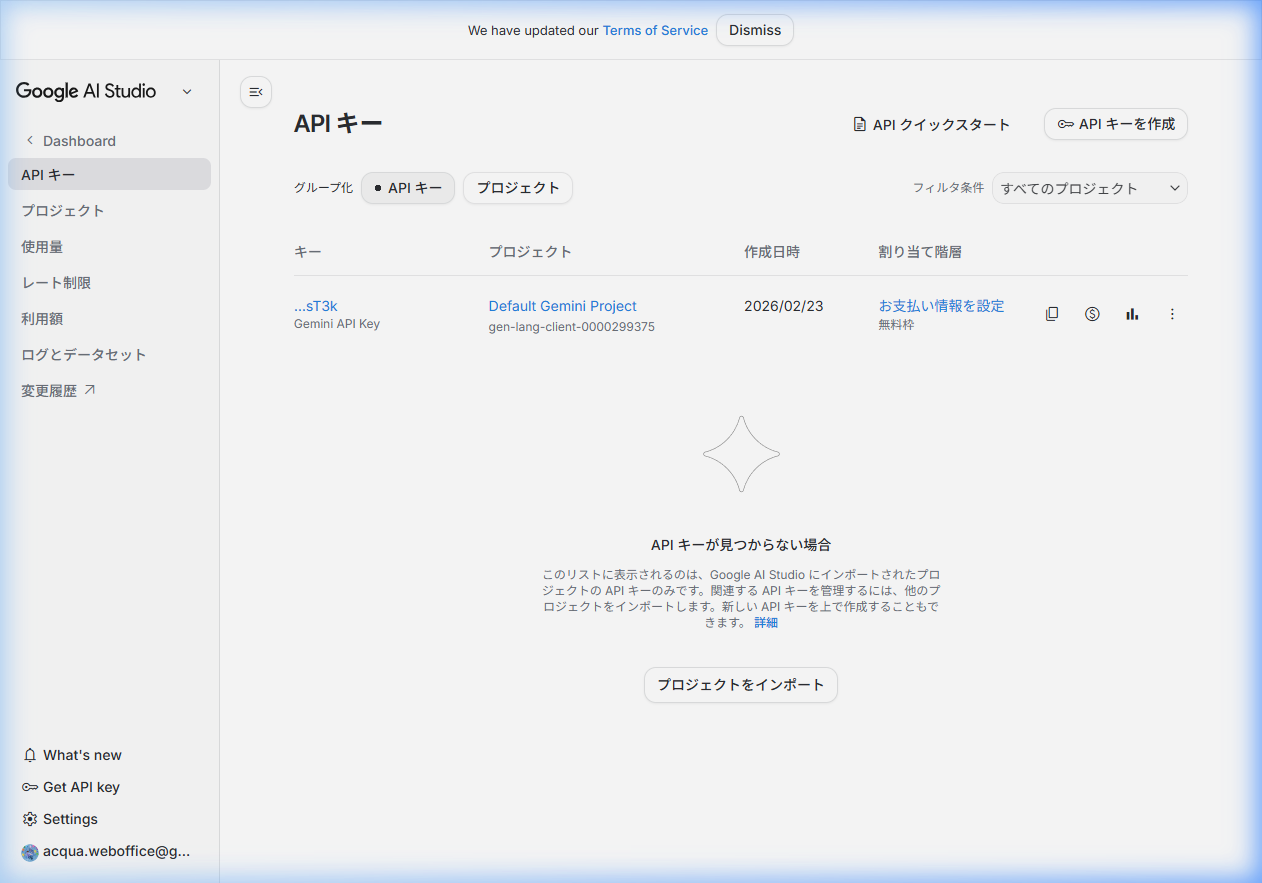Click the 割り当て階層 column header
The width and height of the screenshot is (1262, 883).
920,252
